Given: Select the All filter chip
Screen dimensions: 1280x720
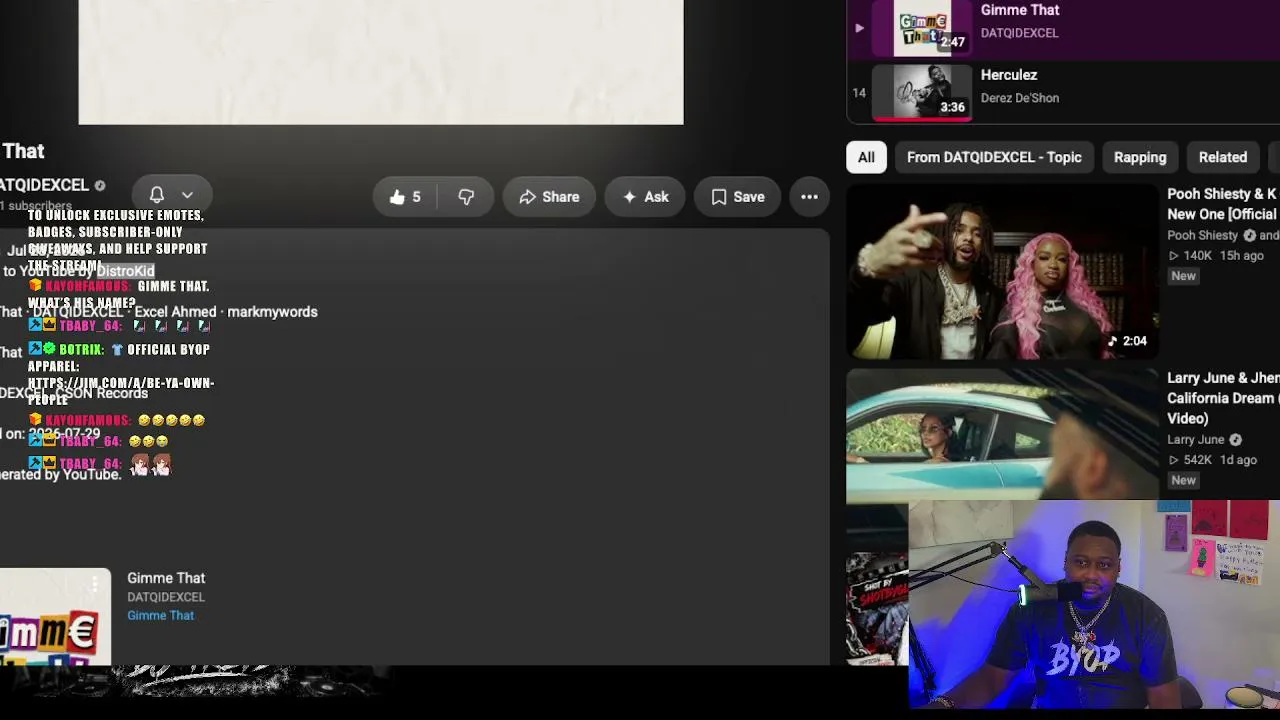Looking at the screenshot, I should click(866, 157).
